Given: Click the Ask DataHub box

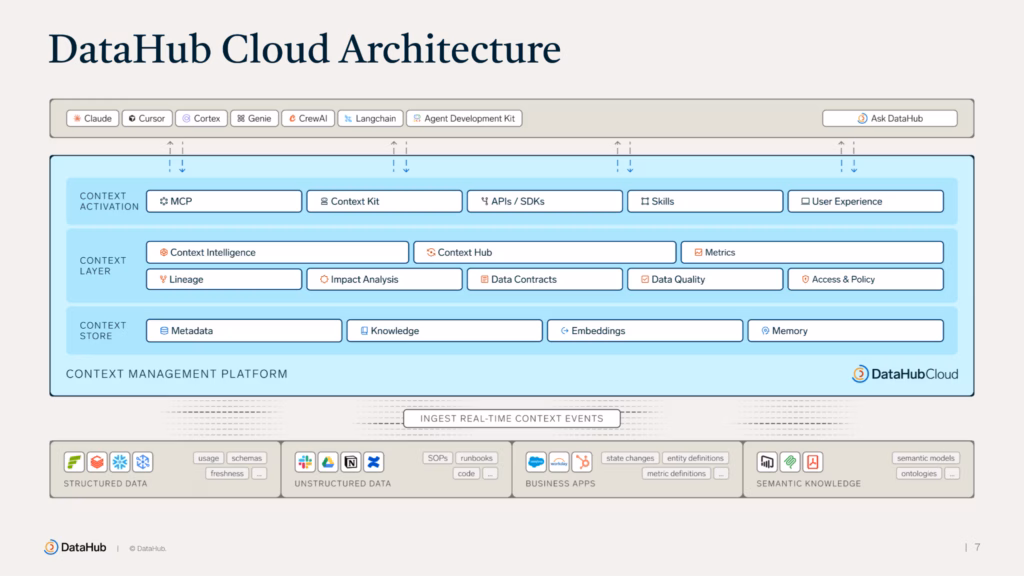Looking at the screenshot, I should point(889,118).
